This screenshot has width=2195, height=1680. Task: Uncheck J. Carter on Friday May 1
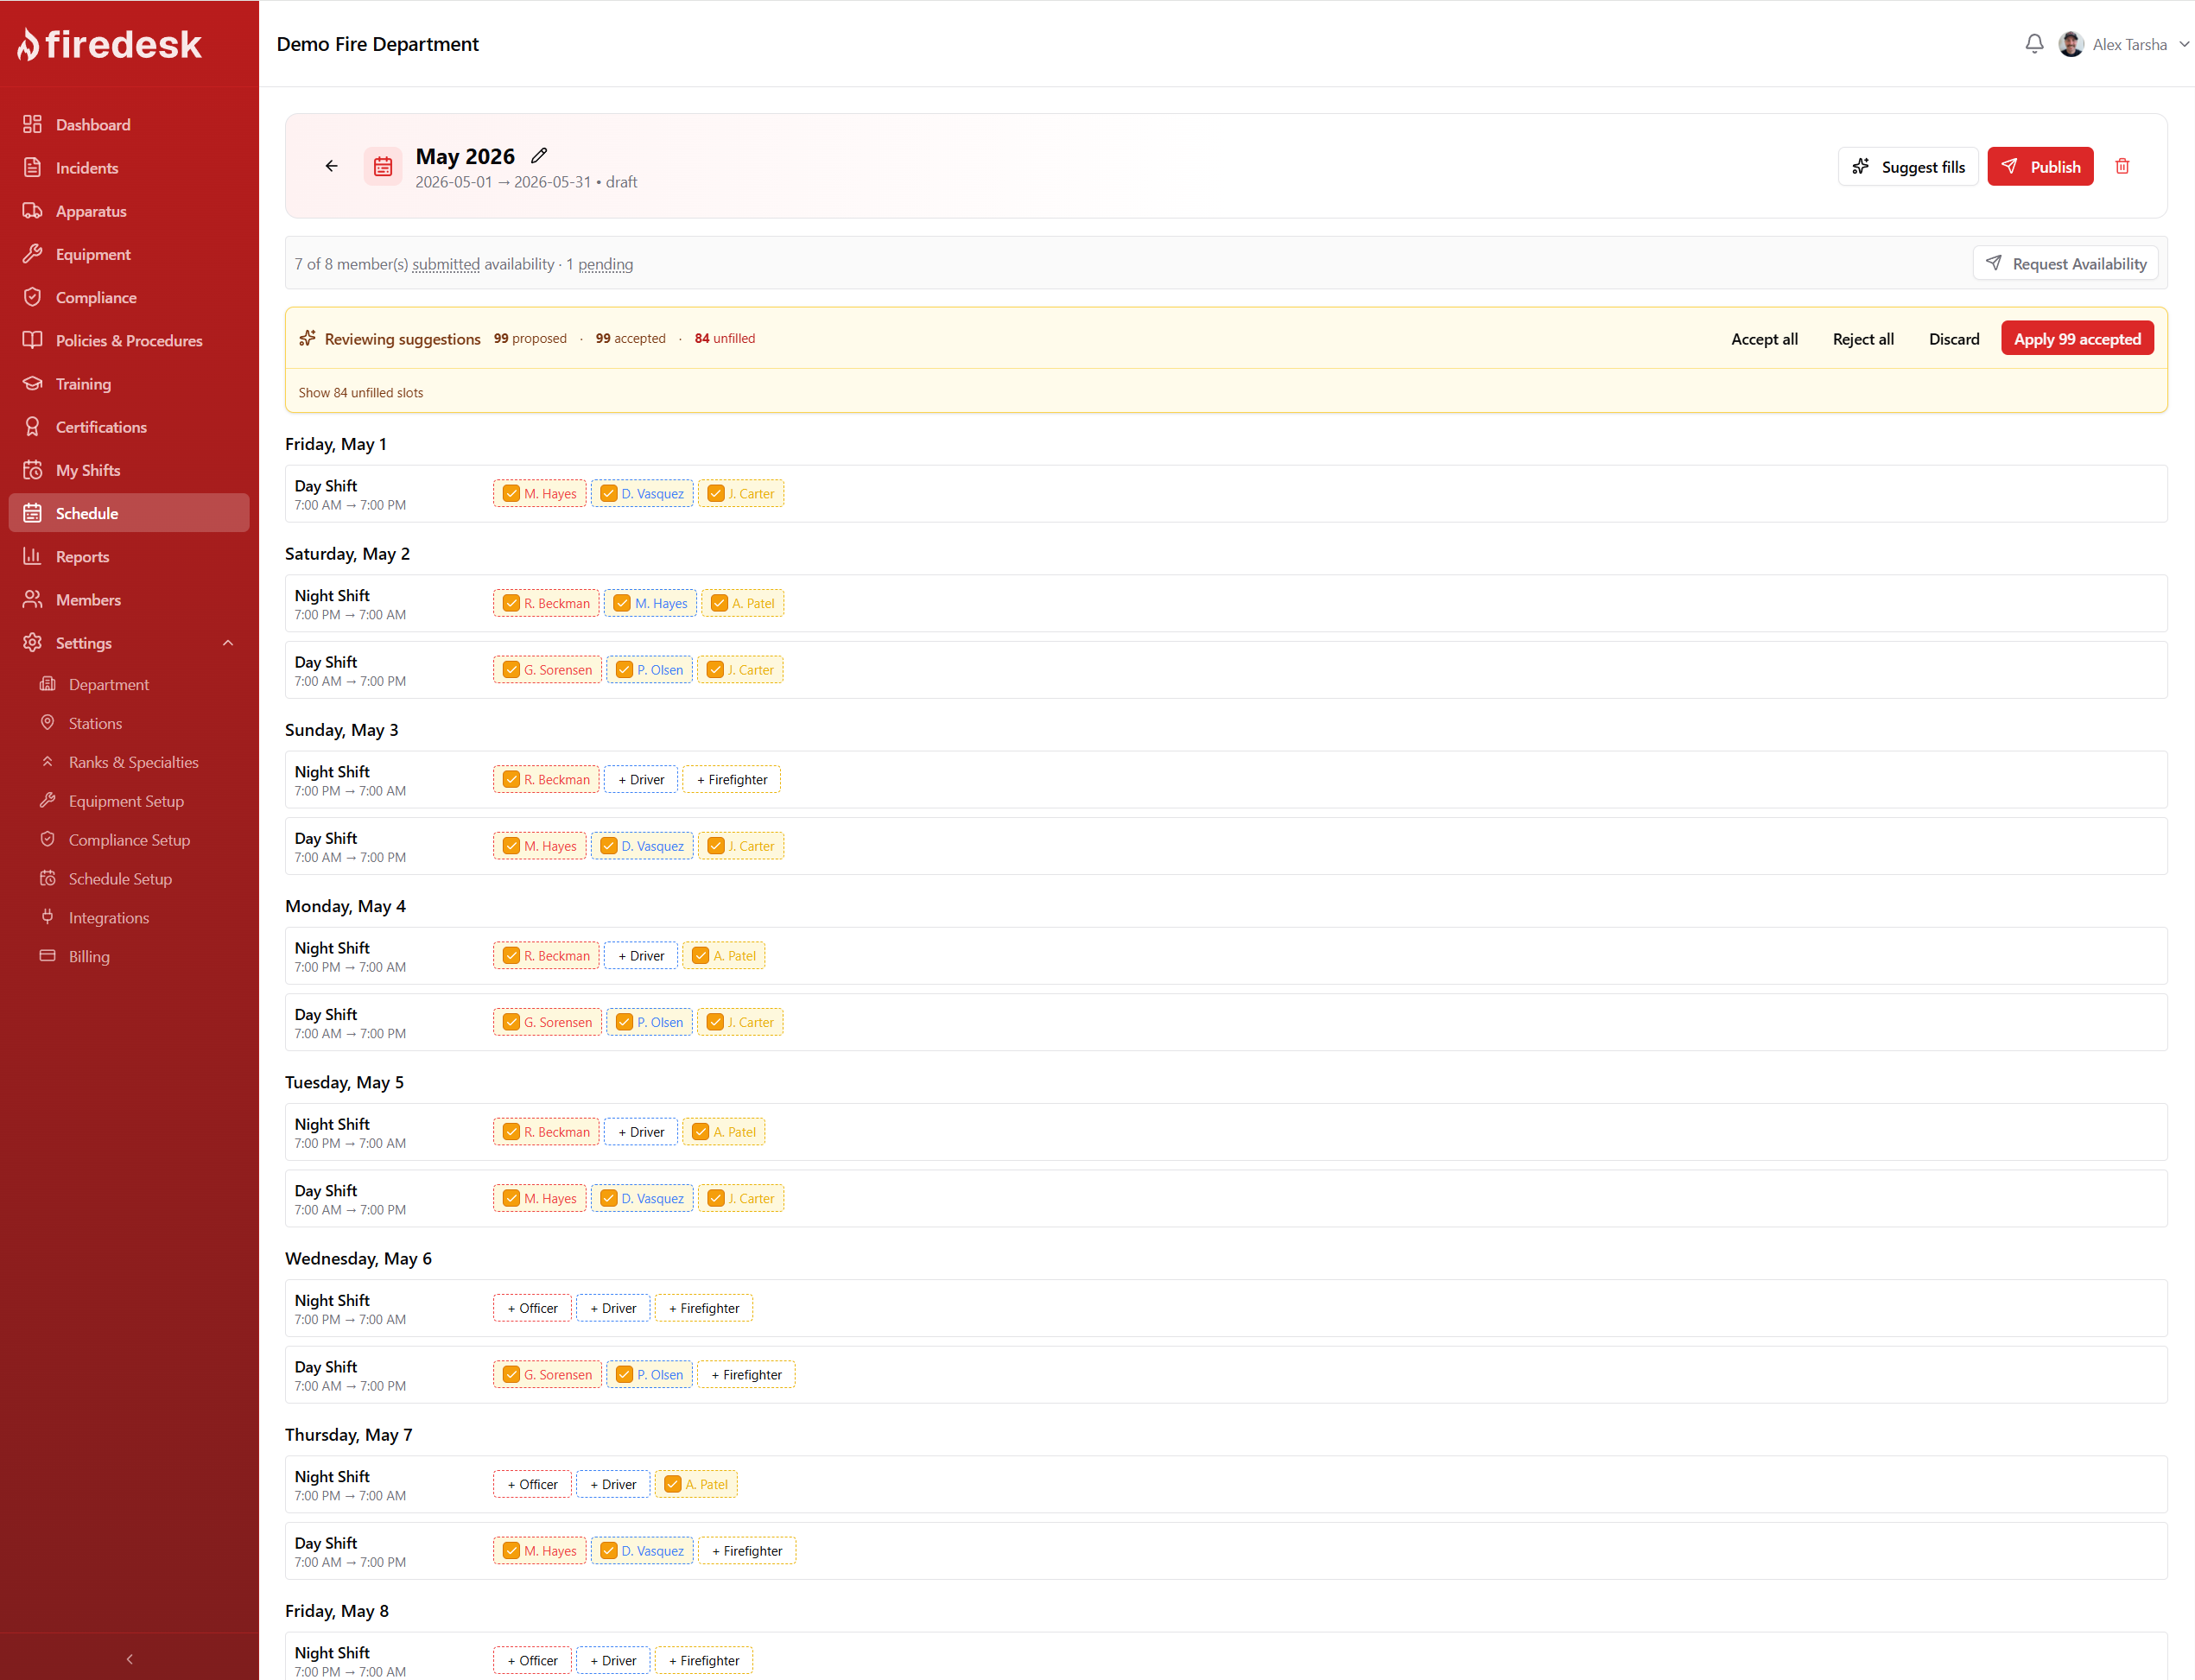click(715, 494)
